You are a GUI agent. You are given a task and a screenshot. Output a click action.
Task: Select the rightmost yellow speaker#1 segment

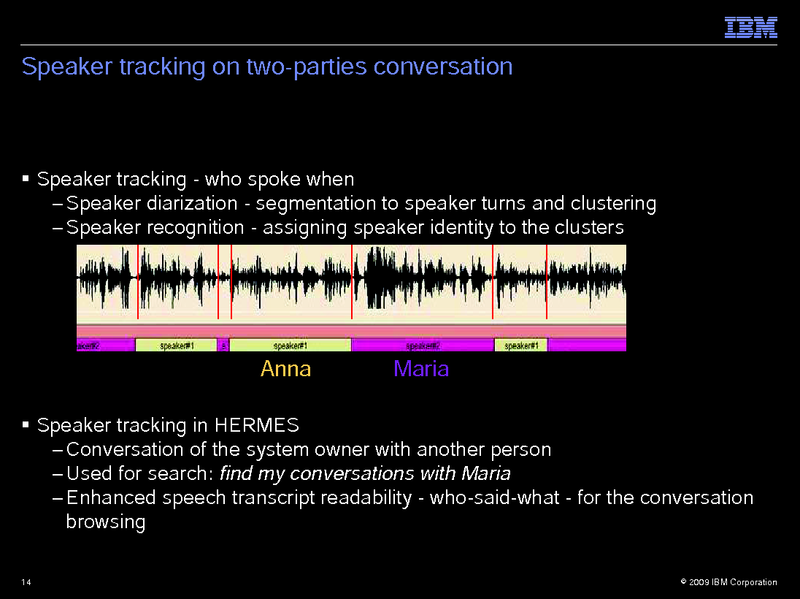521,345
